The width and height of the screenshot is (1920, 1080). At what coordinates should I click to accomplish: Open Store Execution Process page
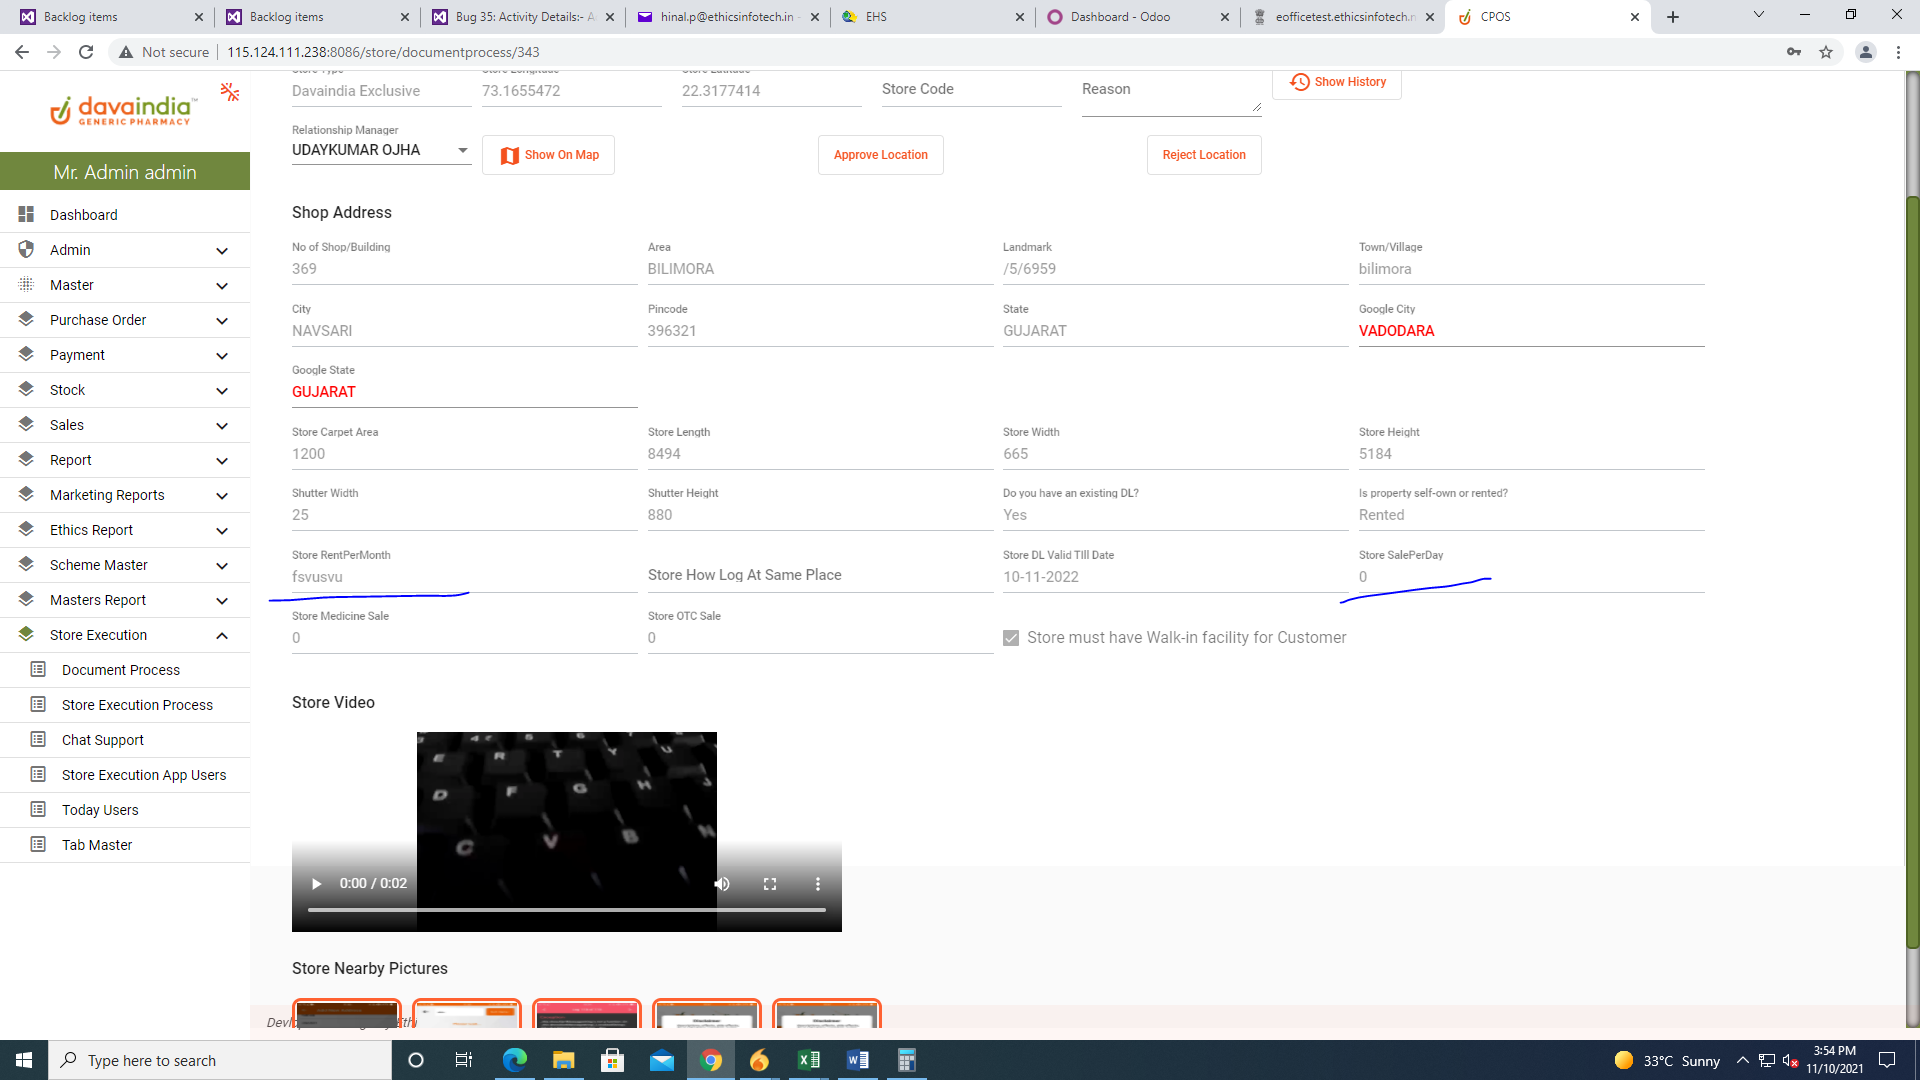tap(137, 705)
